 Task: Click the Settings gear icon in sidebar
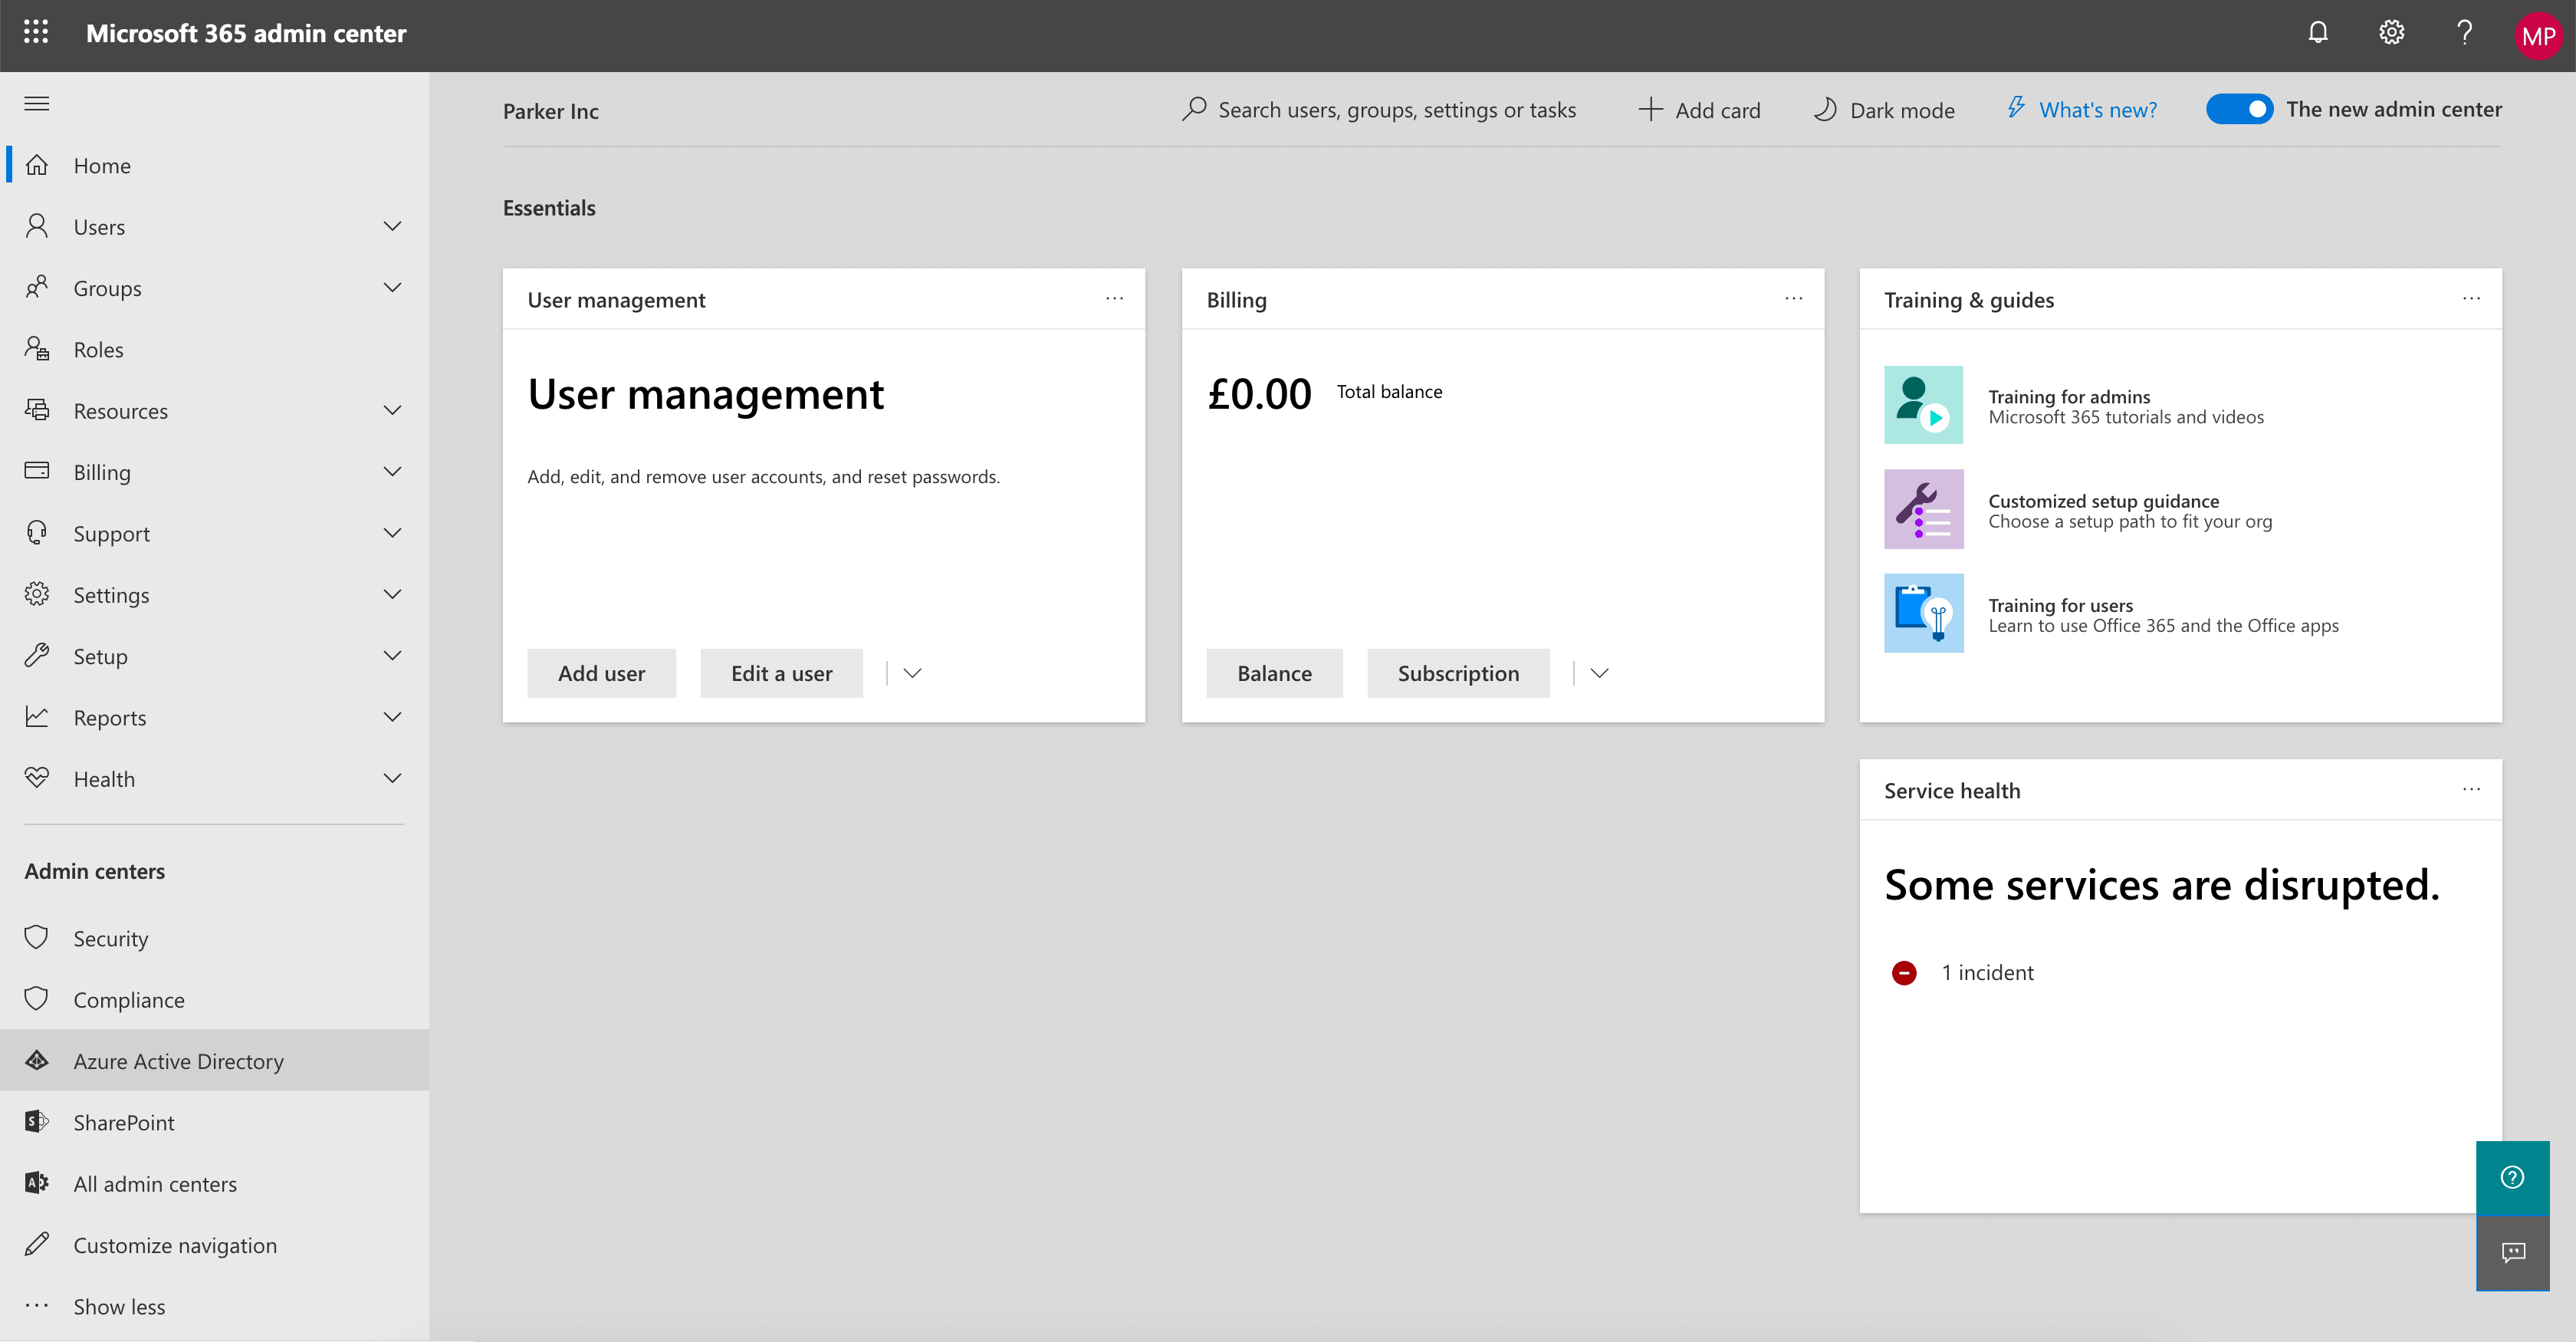point(37,594)
